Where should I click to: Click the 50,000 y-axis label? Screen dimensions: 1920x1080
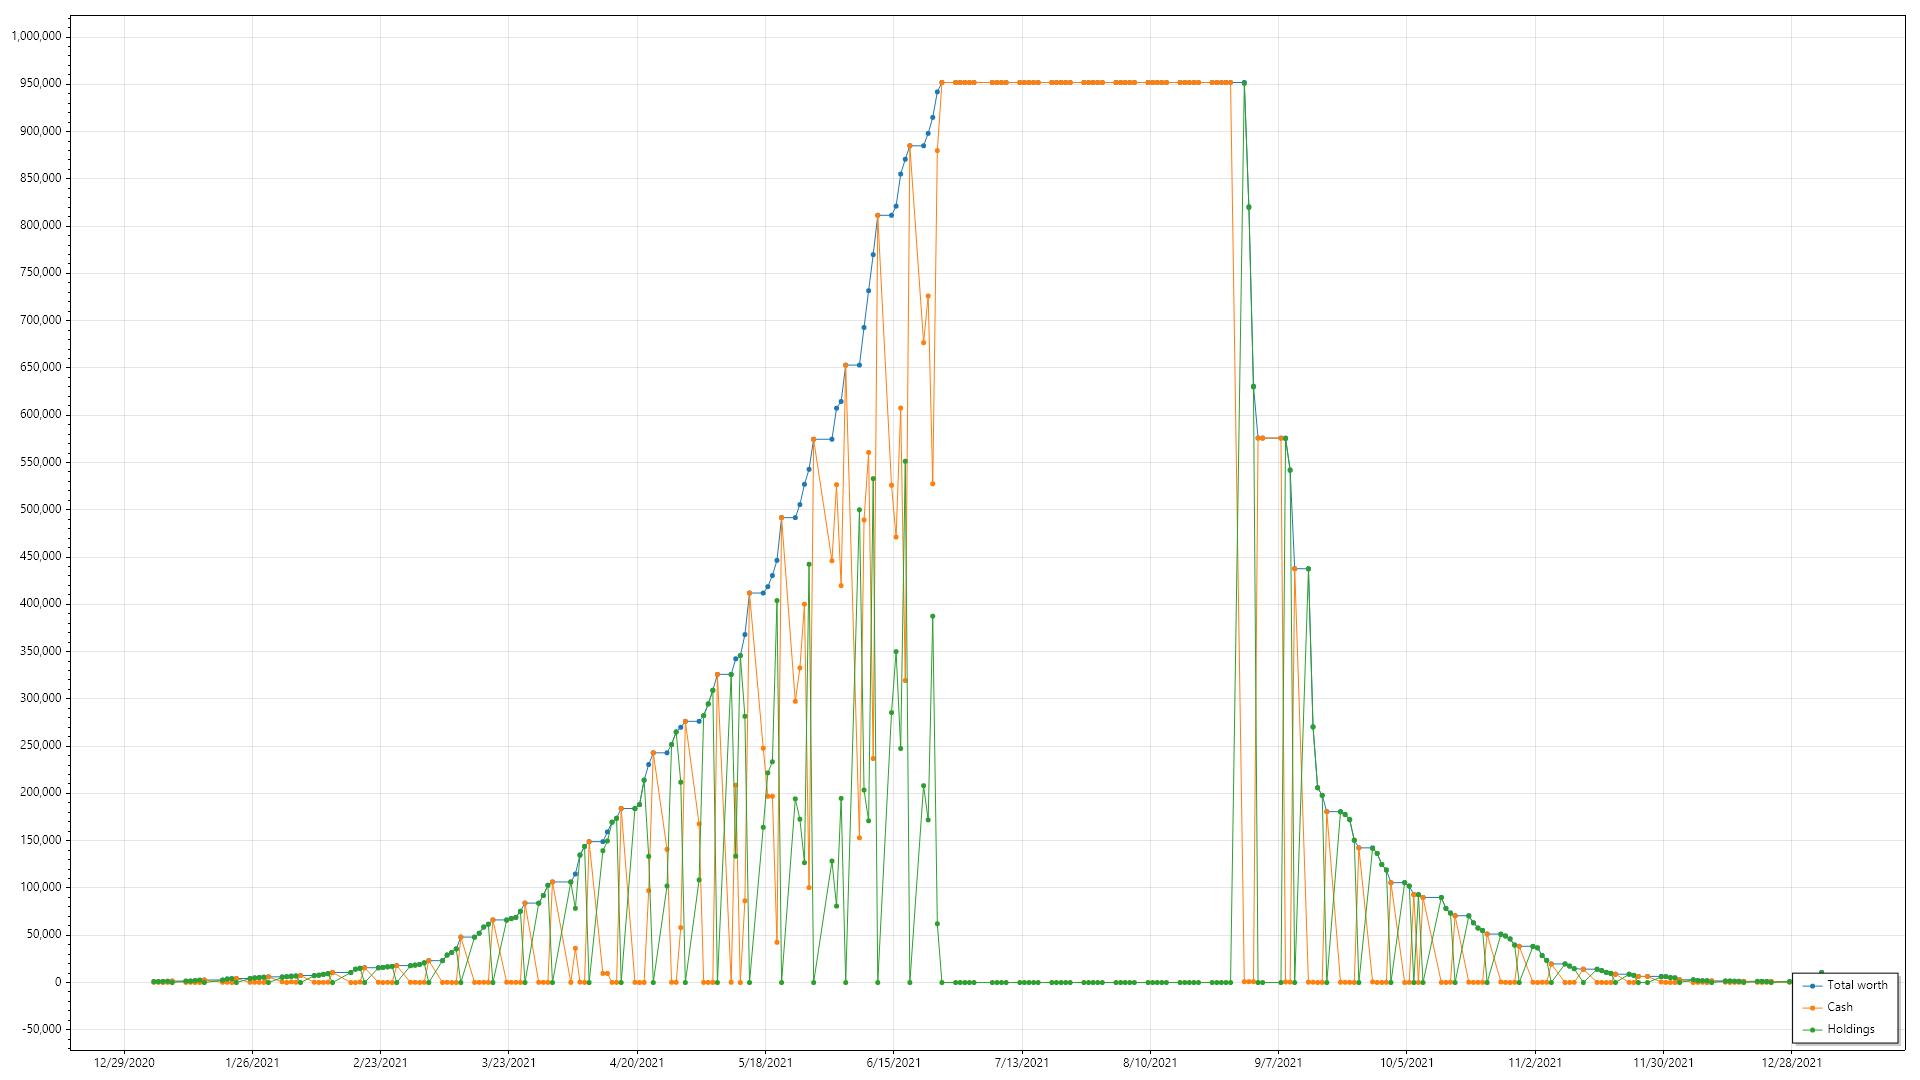coord(43,934)
